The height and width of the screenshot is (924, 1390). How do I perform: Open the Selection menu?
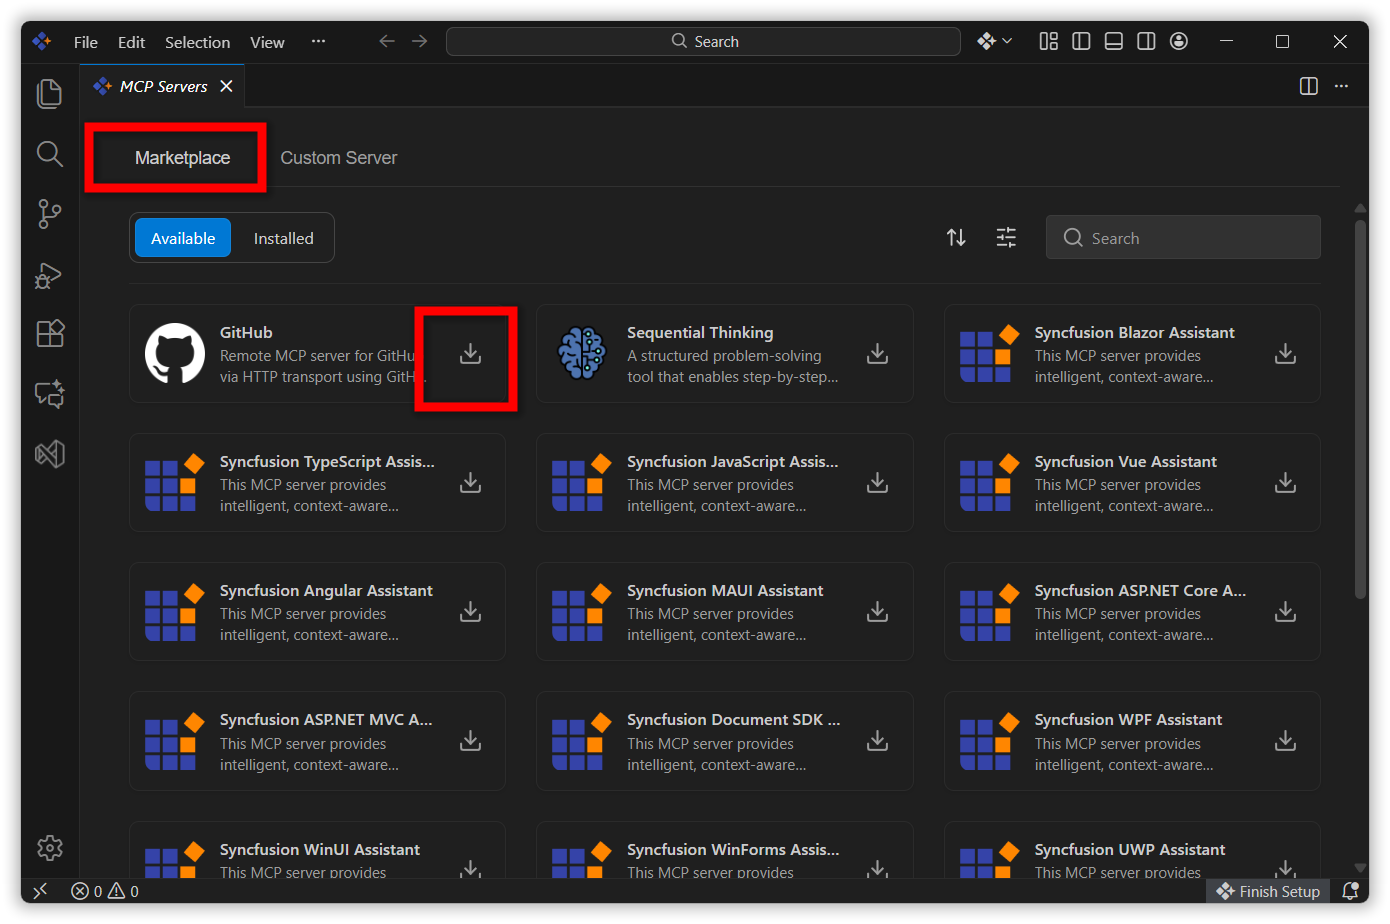click(197, 42)
